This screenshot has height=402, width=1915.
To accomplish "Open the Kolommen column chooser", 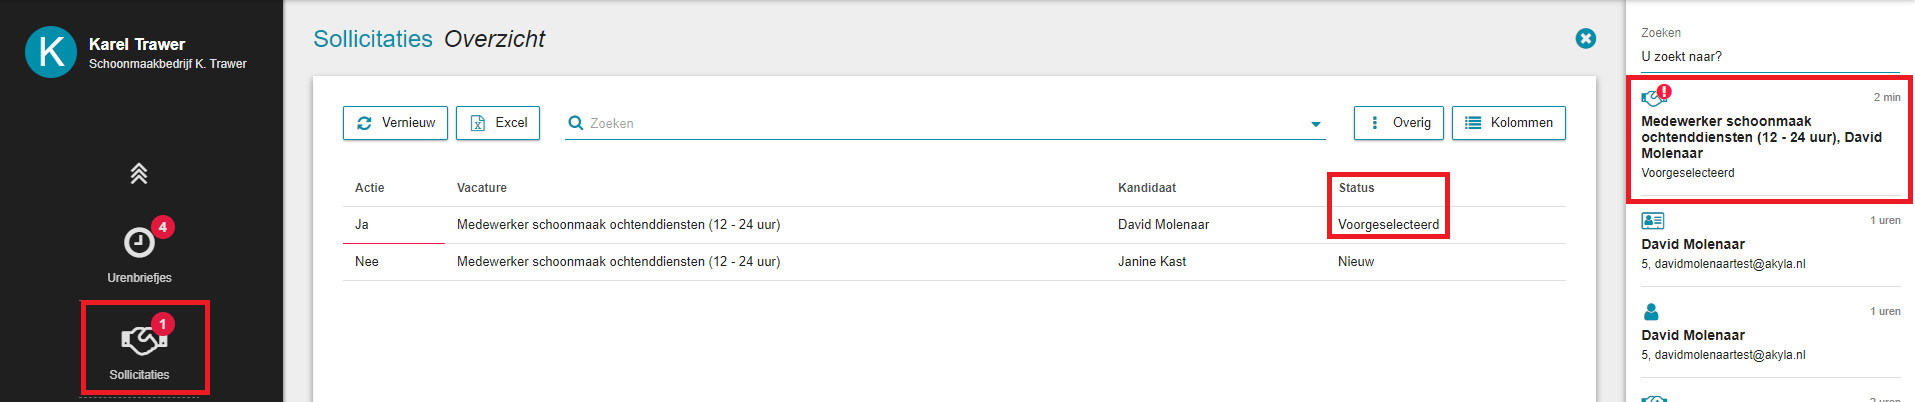I will (1509, 123).
